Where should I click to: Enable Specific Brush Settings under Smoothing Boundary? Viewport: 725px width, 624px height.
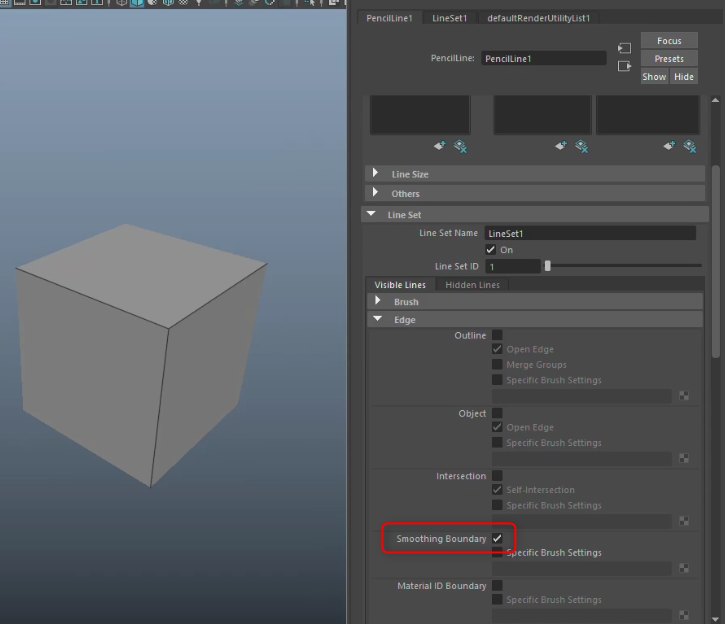(497, 552)
